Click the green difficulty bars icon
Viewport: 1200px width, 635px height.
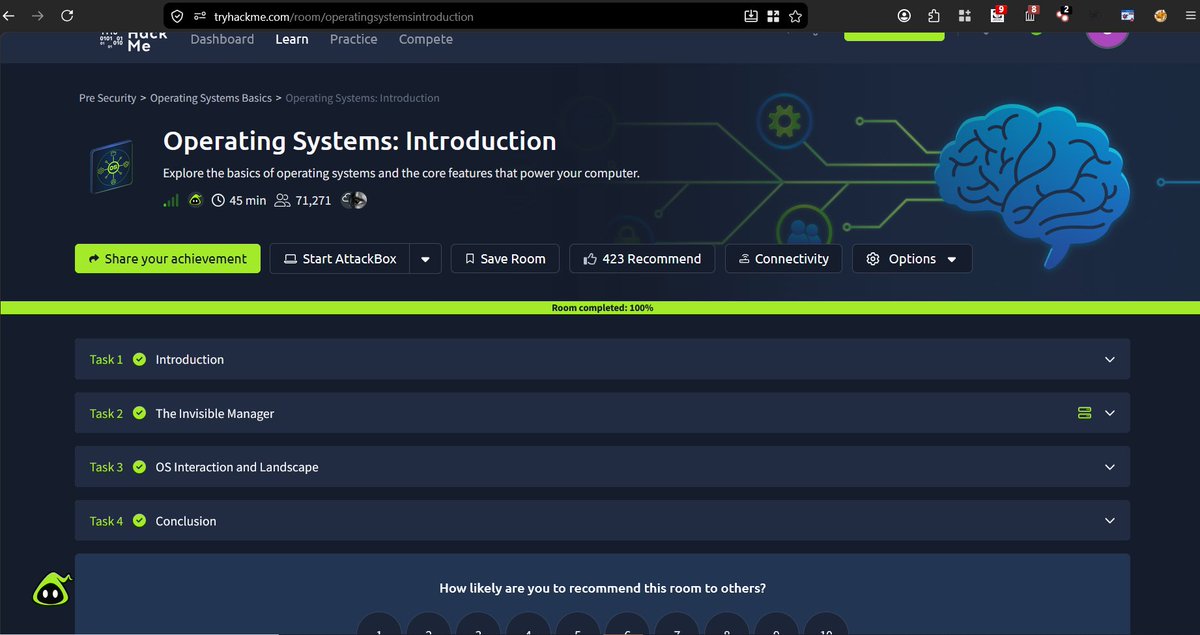(171, 200)
